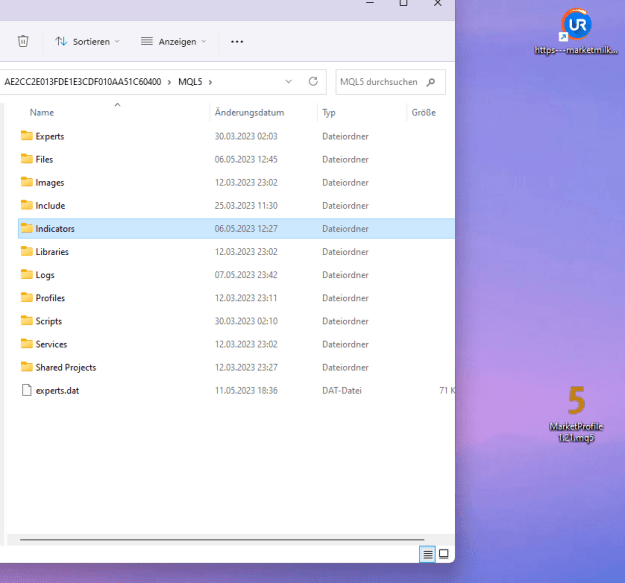Select the MarketProfile 1.21.mq5 desktop file
This screenshot has width=625, height=583.
[x=576, y=414]
